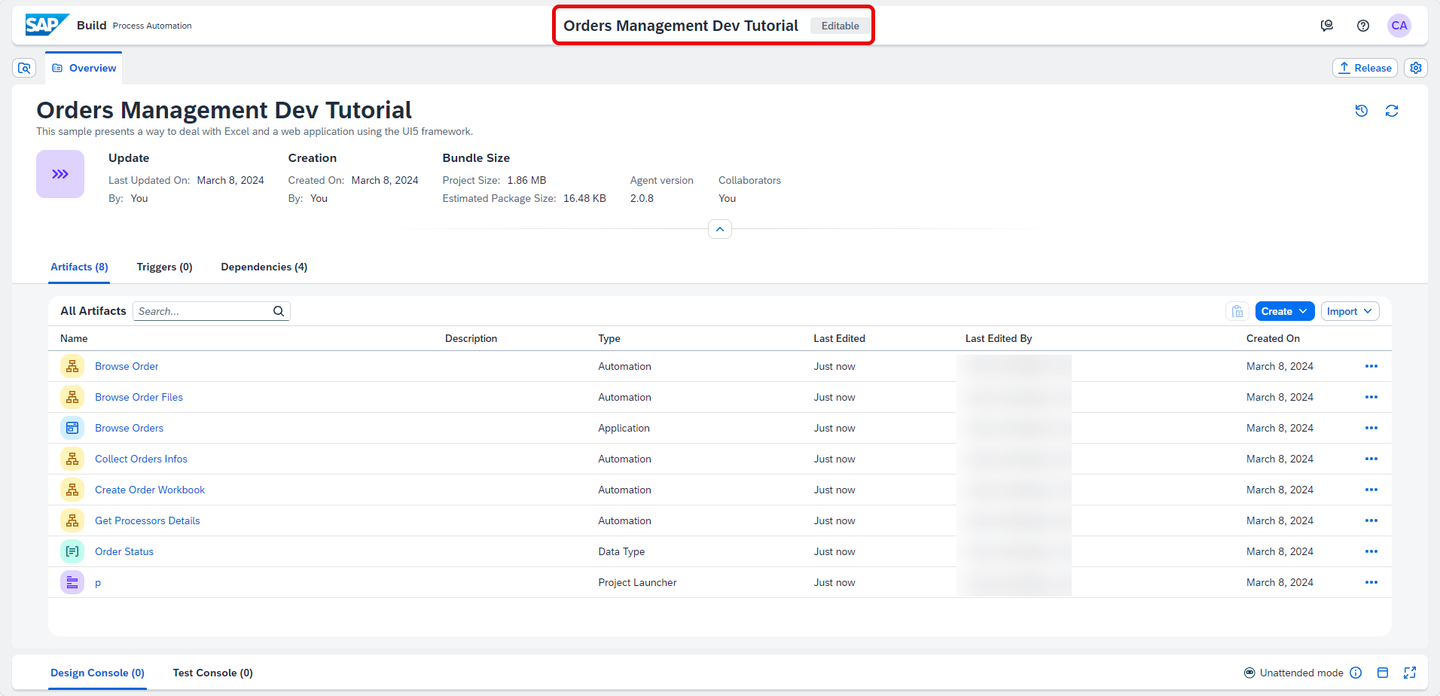This screenshot has width=1440, height=696.
Task: Open more options for Get Processors Details row
Action: (1371, 521)
